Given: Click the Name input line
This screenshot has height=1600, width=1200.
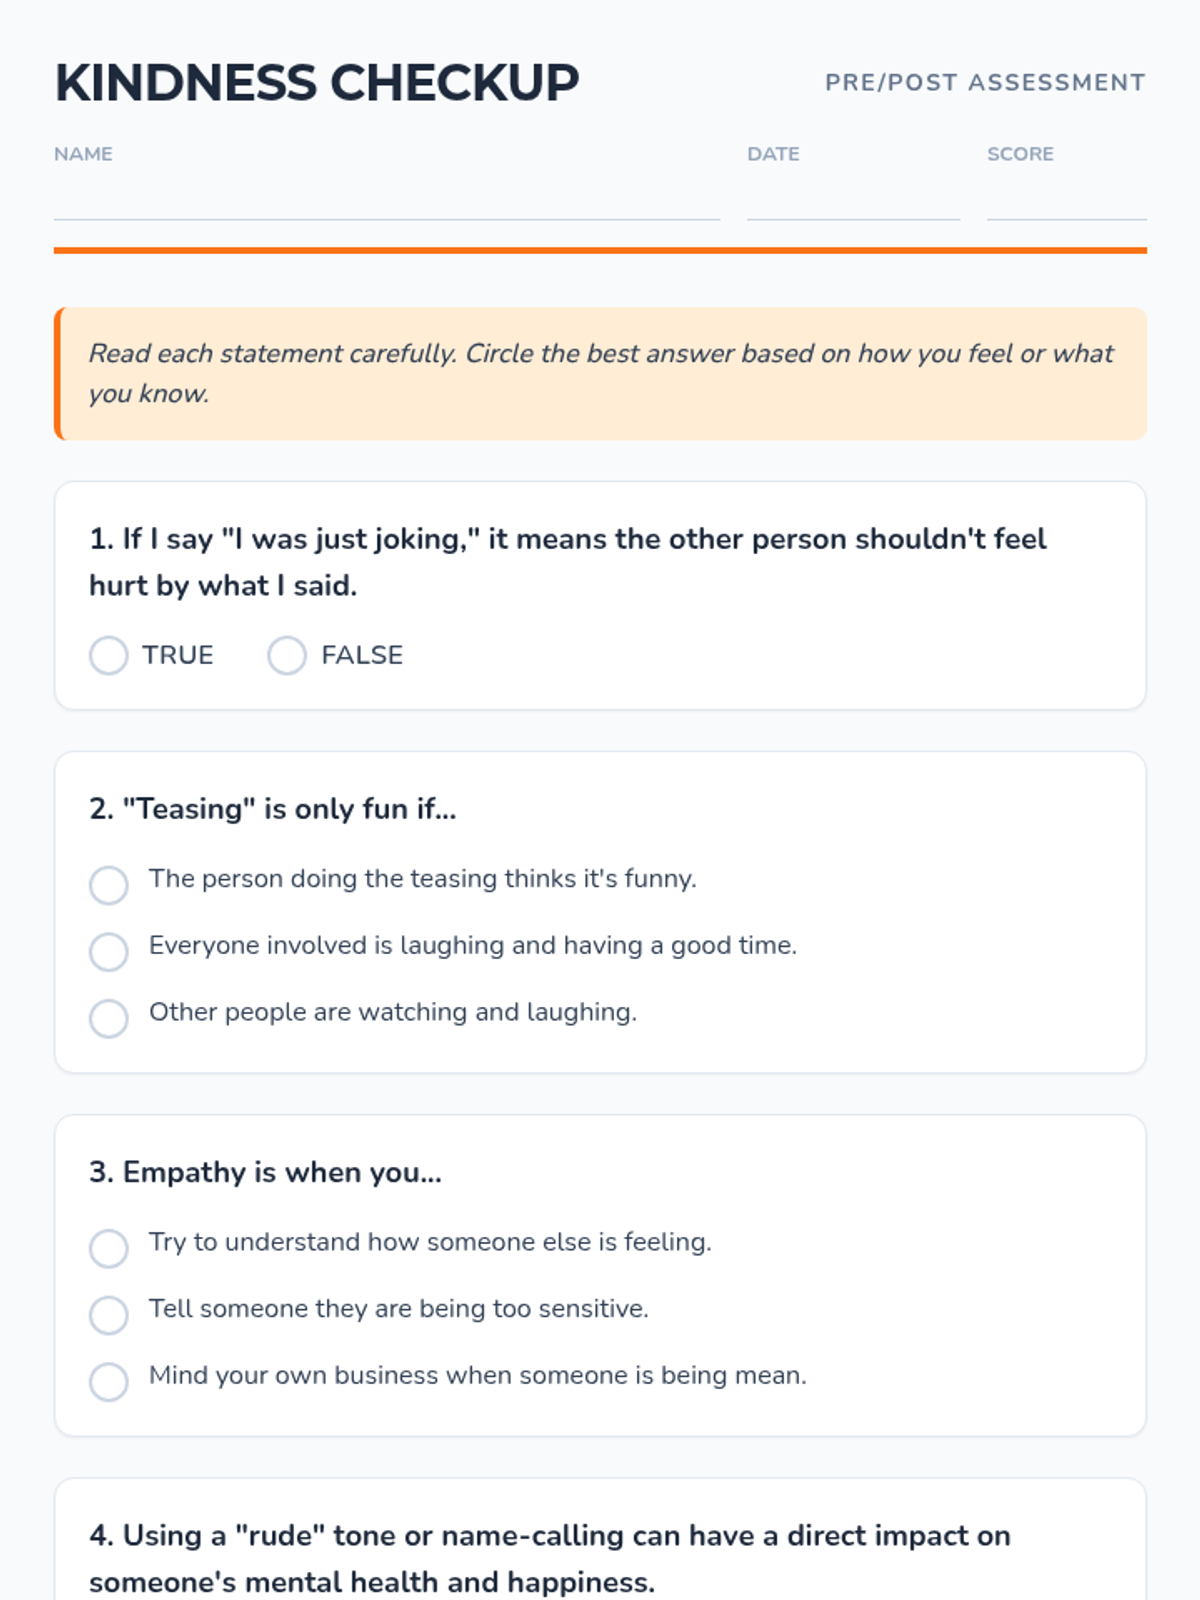Looking at the screenshot, I should (x=386, y=200).
